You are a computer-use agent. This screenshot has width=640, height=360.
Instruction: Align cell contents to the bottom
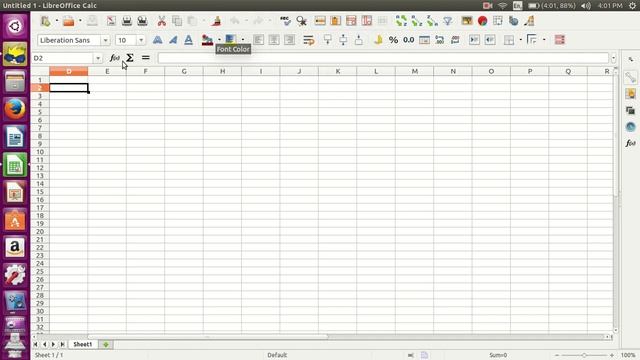pos(358,40)
